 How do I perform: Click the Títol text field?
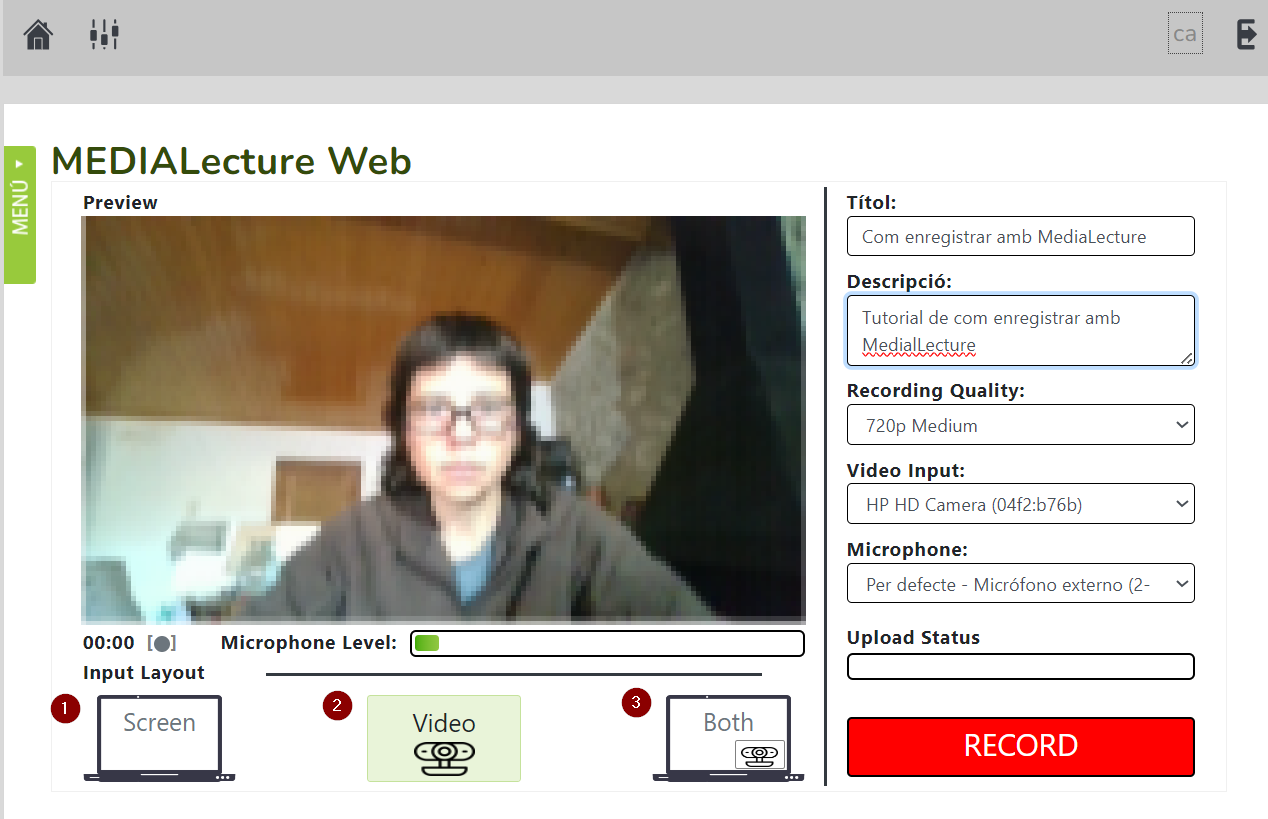click(1021, 237)
